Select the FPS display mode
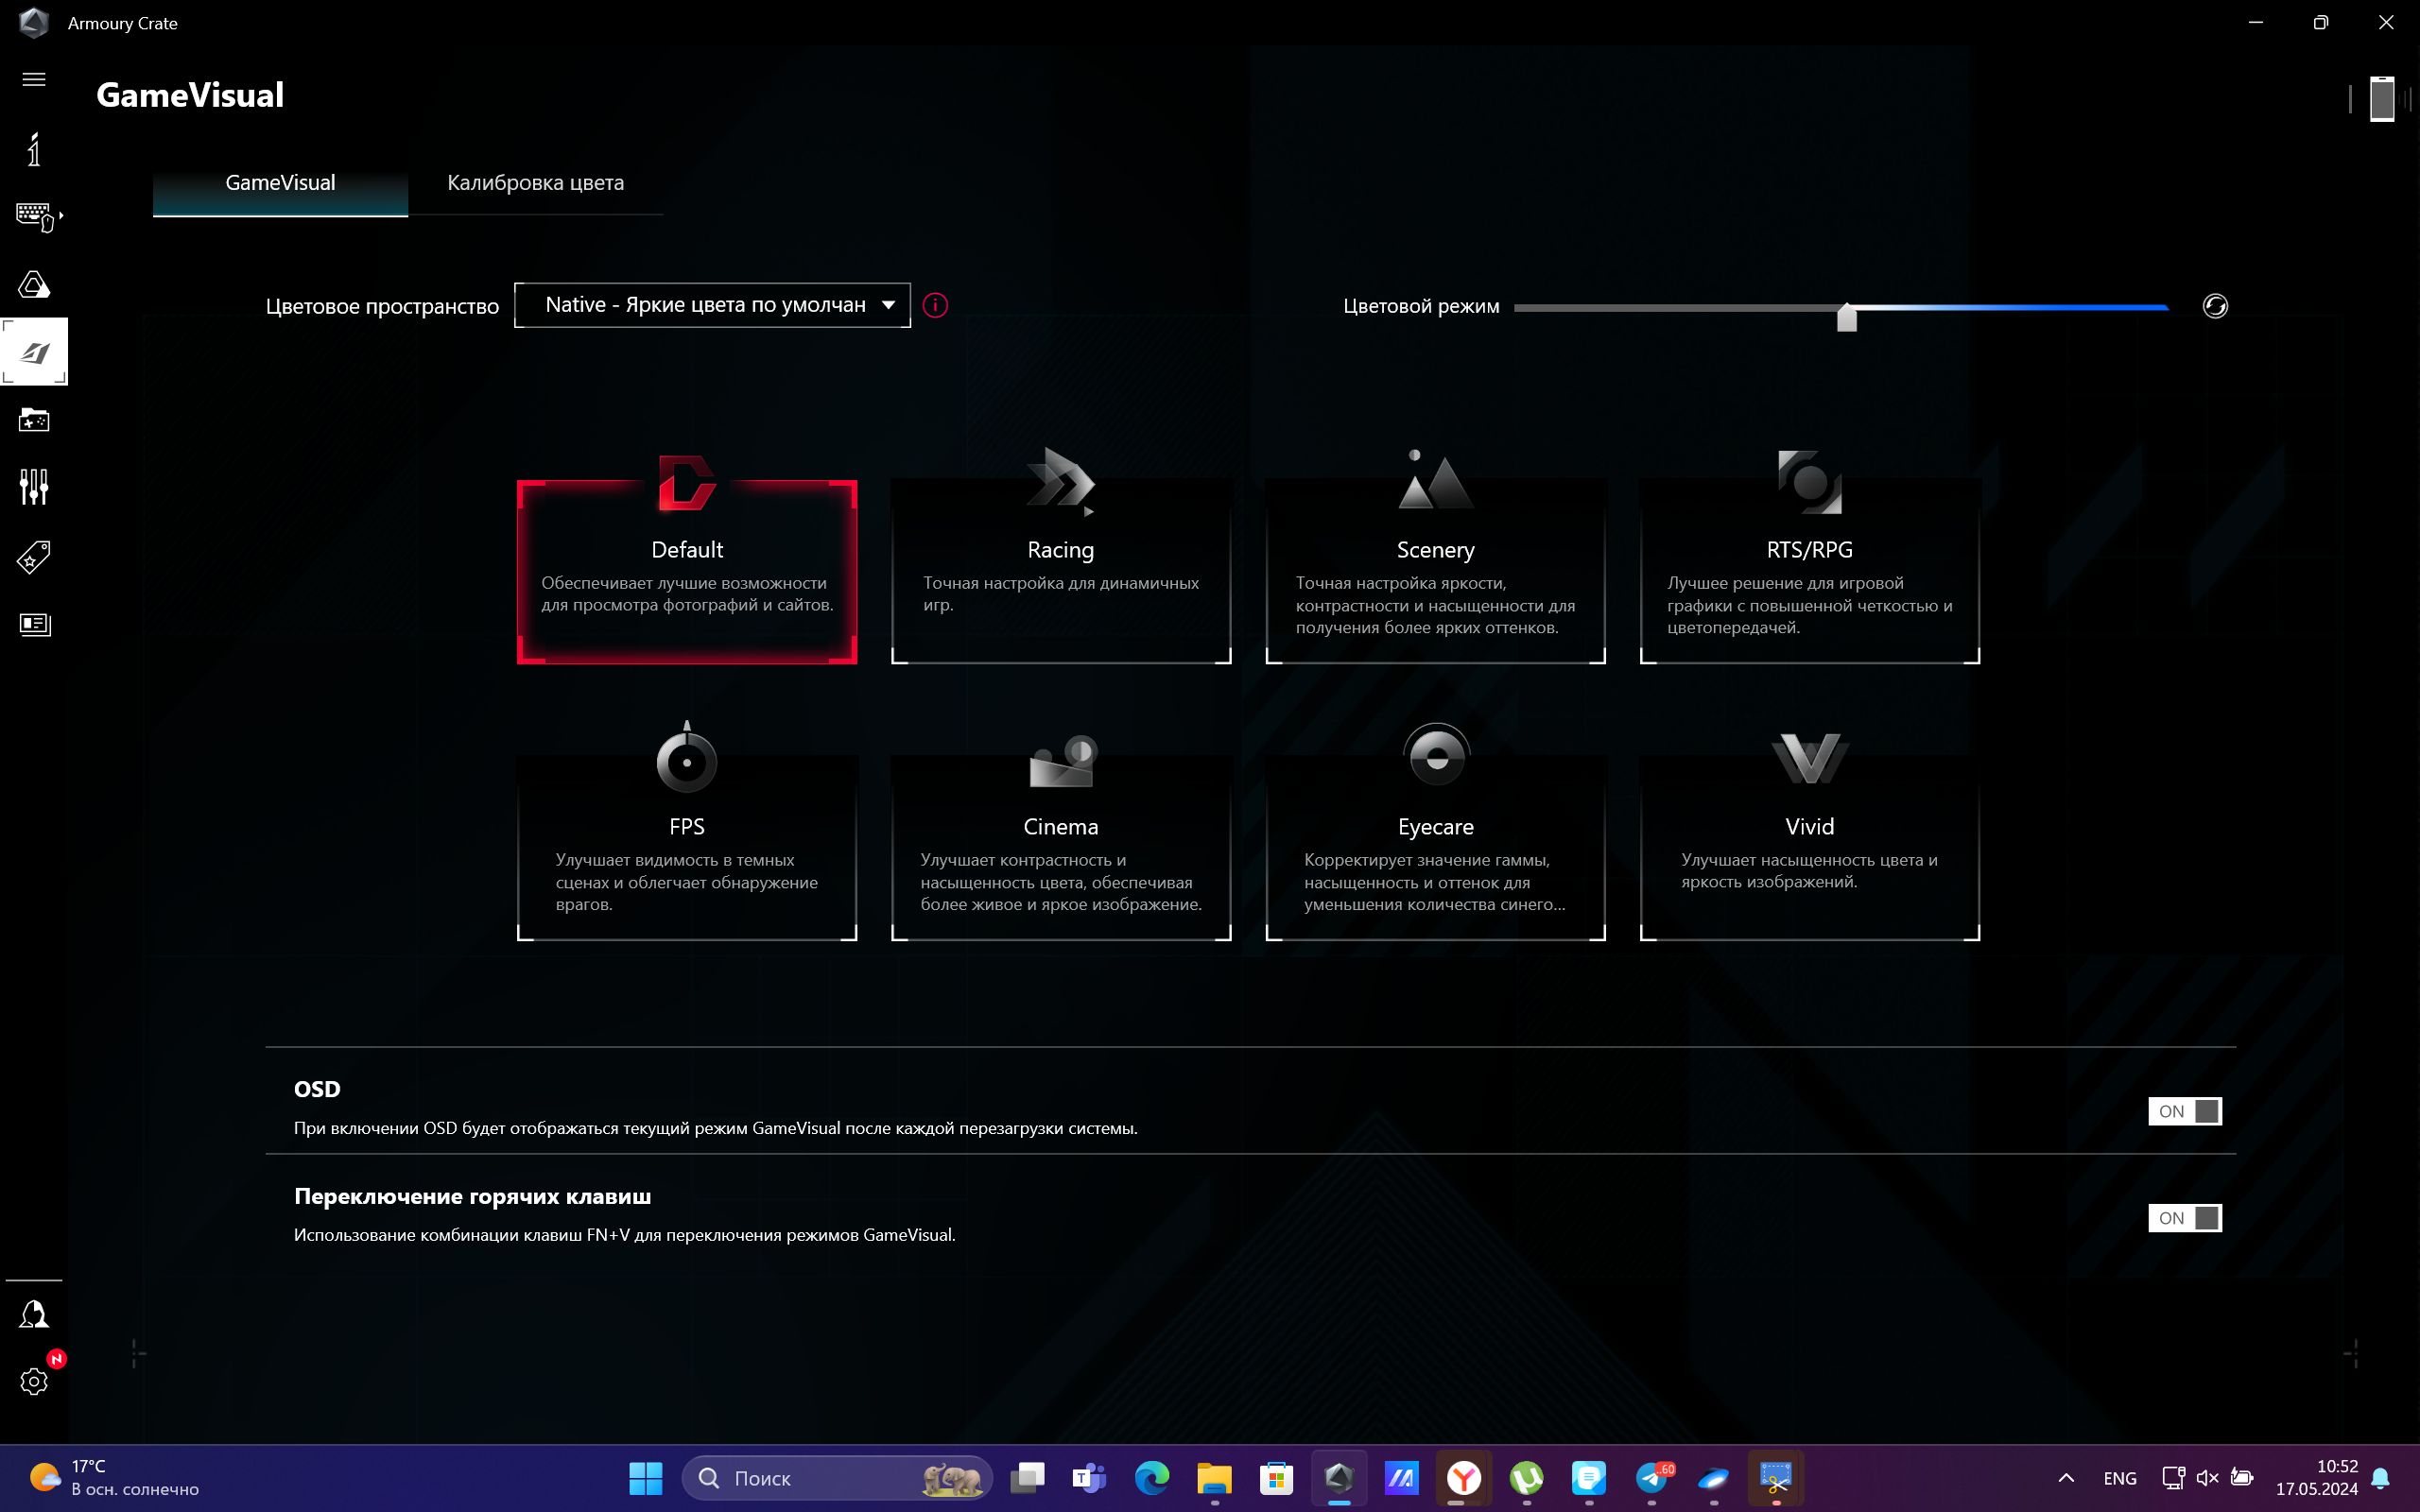2420x1512 pixels. 687,834
